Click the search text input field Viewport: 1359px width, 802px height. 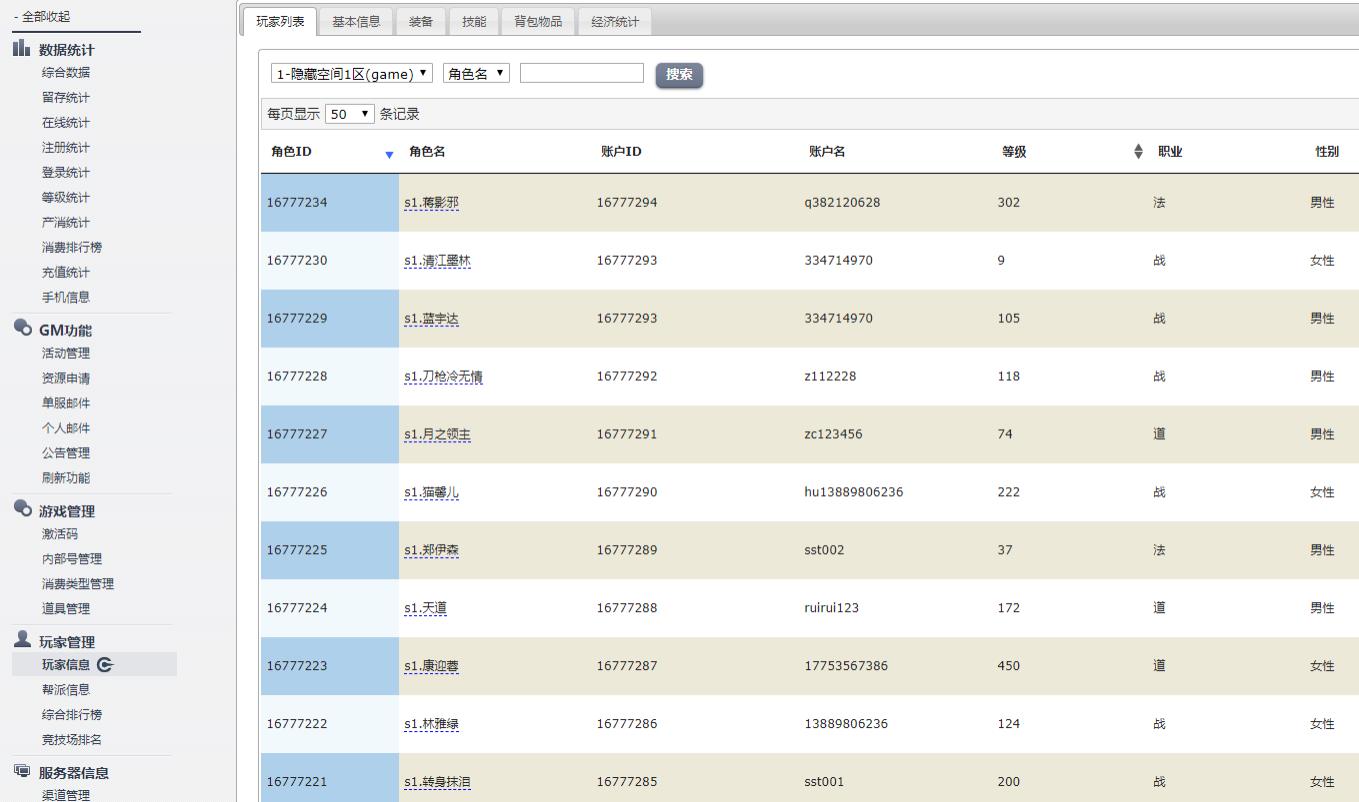click(581, 73)
